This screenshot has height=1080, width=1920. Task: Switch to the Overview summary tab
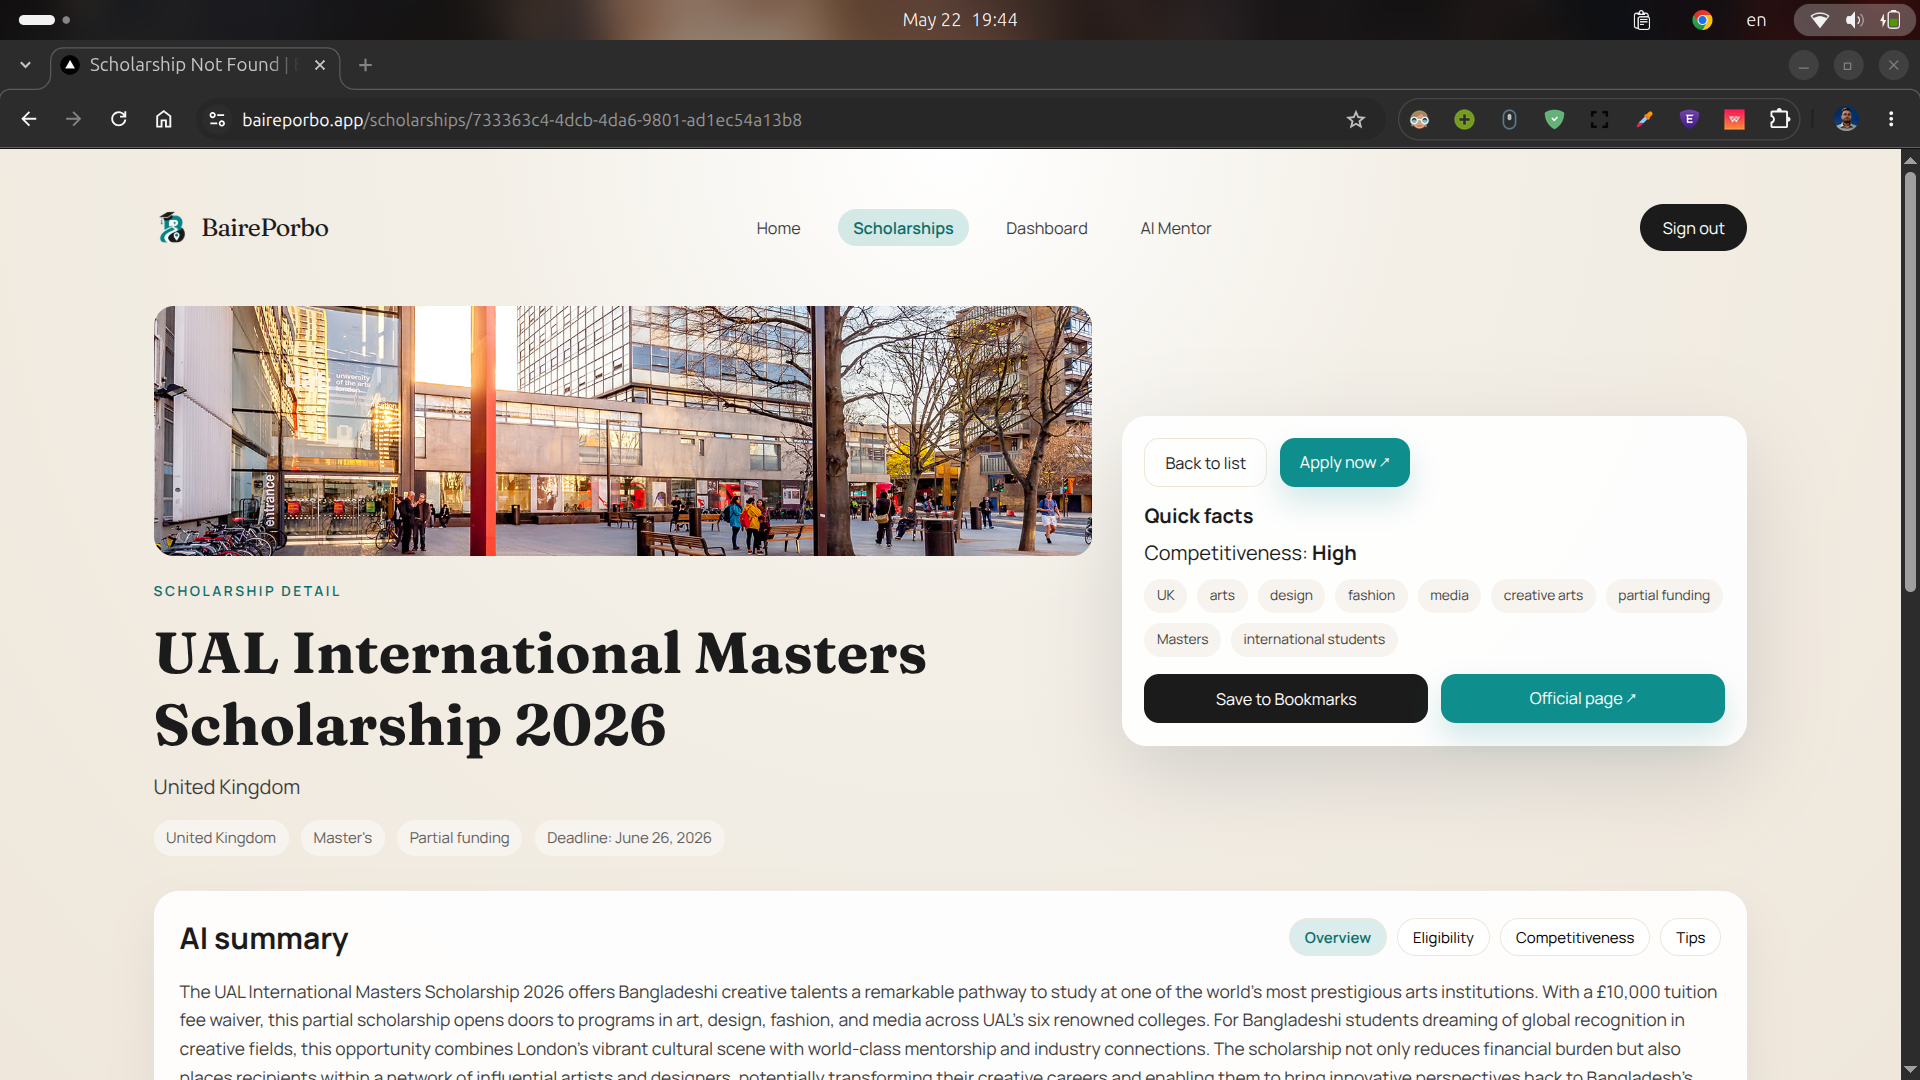pyautogui.click(x=1337, y=938)
